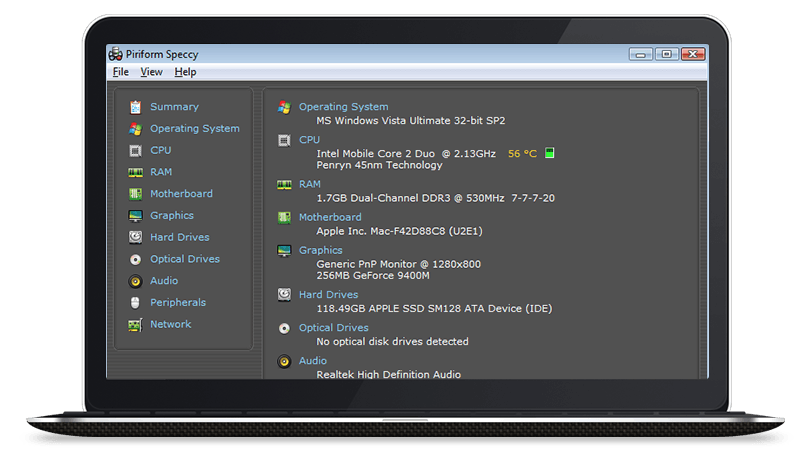Click the CPU chip icon in sidebar

tap(135, 150)
